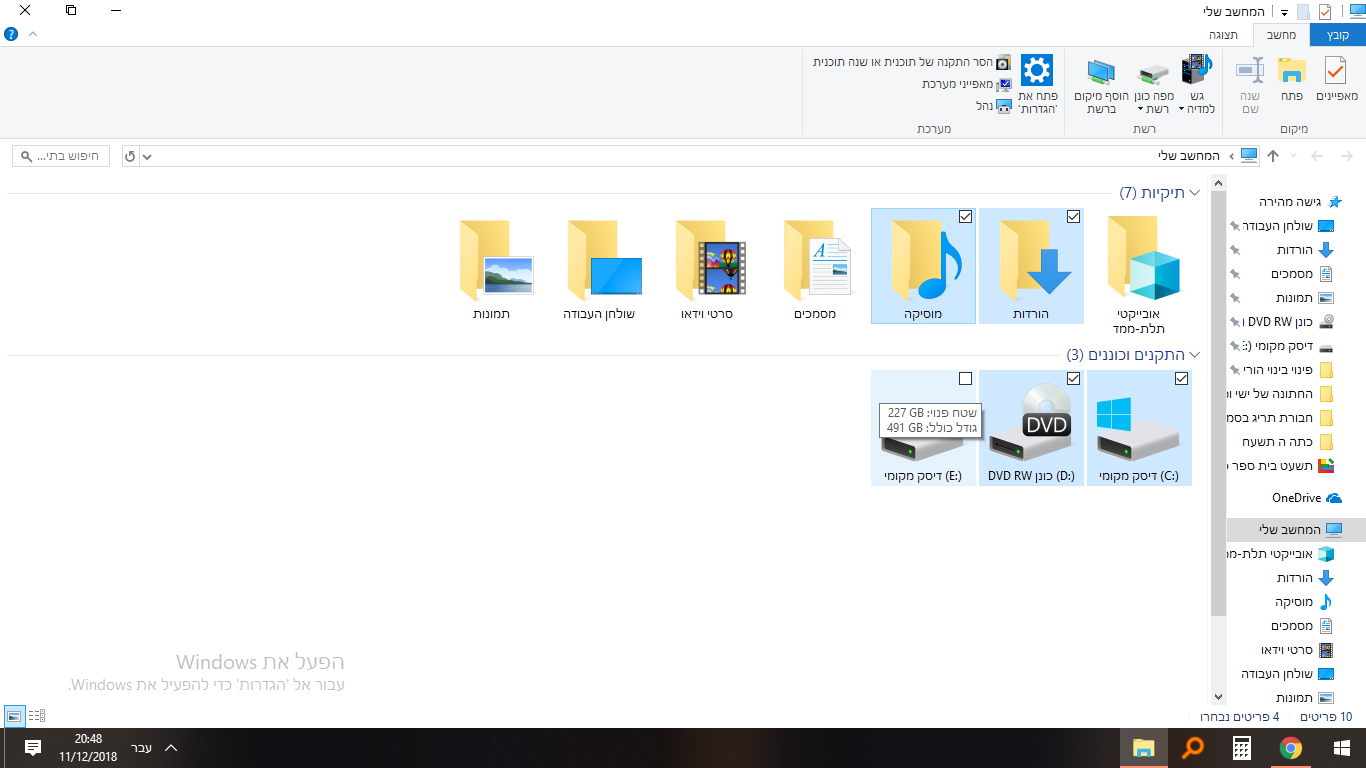Collapse the ribbon with the chevron near Help
The height and width of the screenshot is (768, 1366).
[x=33, y=34]
